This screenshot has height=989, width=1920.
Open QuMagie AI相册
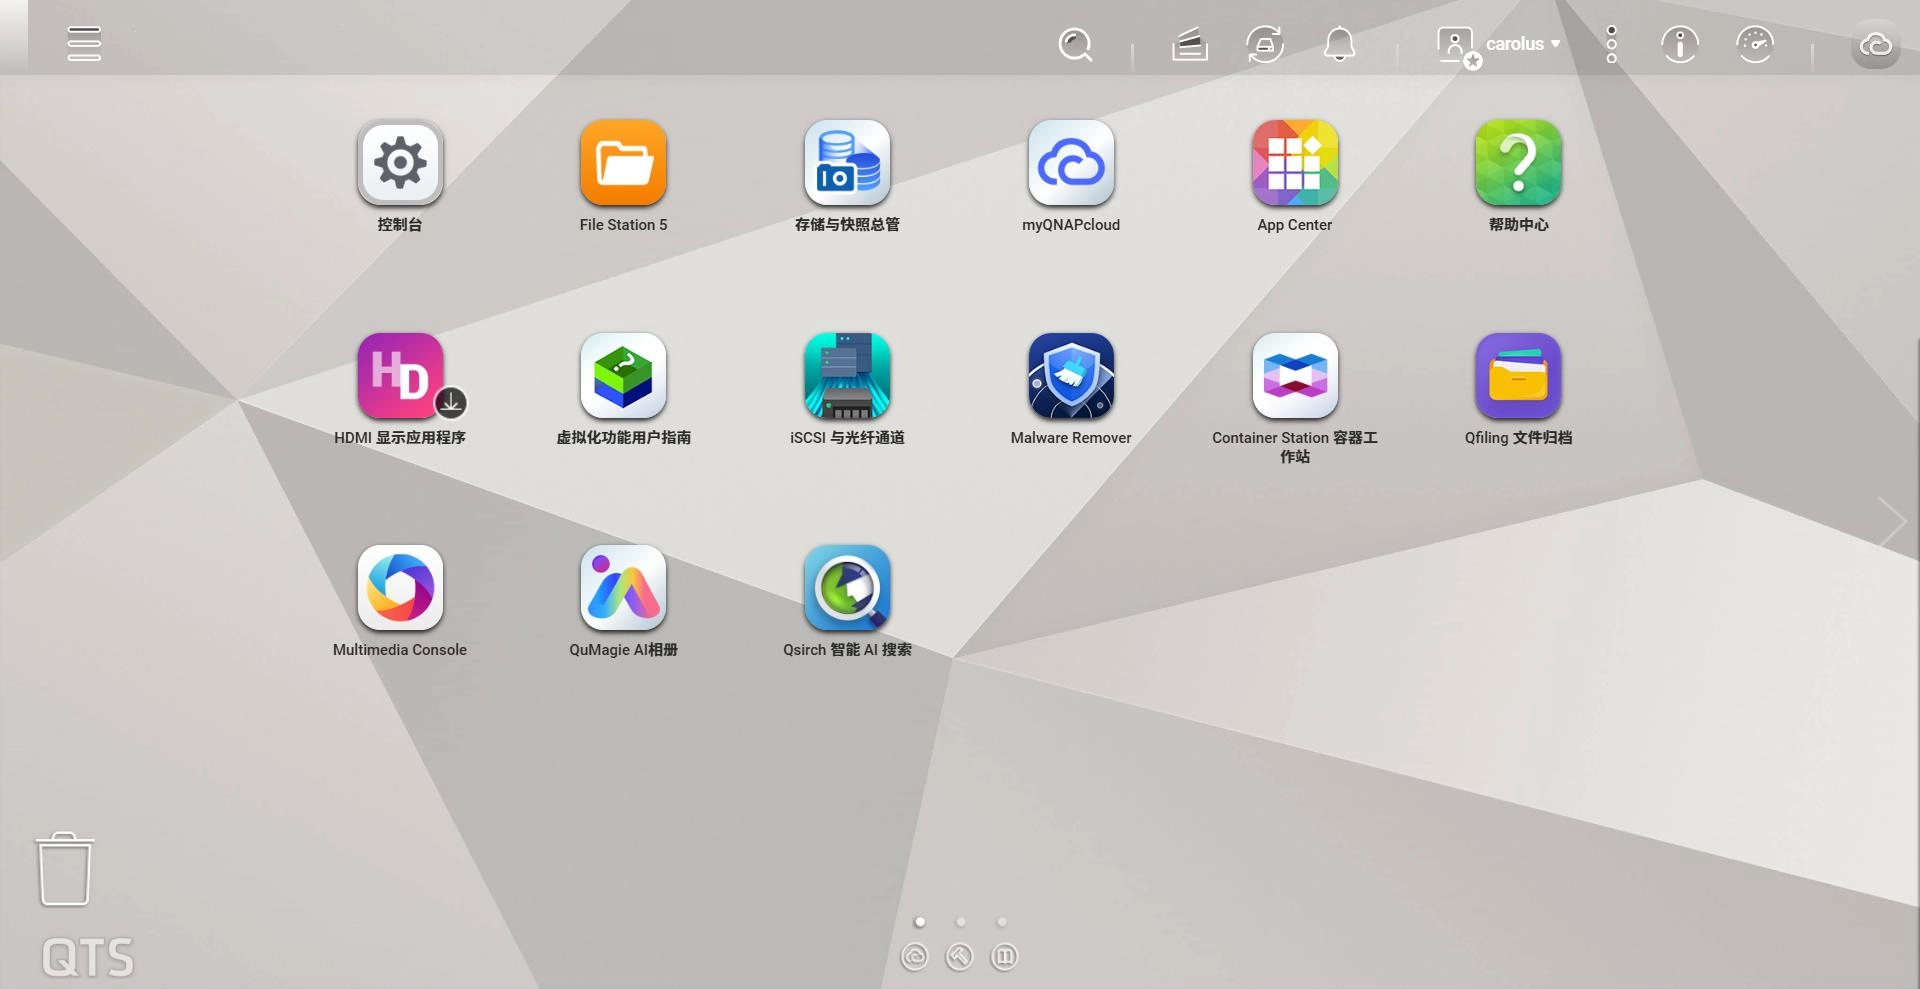pyautogui.click(x=623, y=588)
